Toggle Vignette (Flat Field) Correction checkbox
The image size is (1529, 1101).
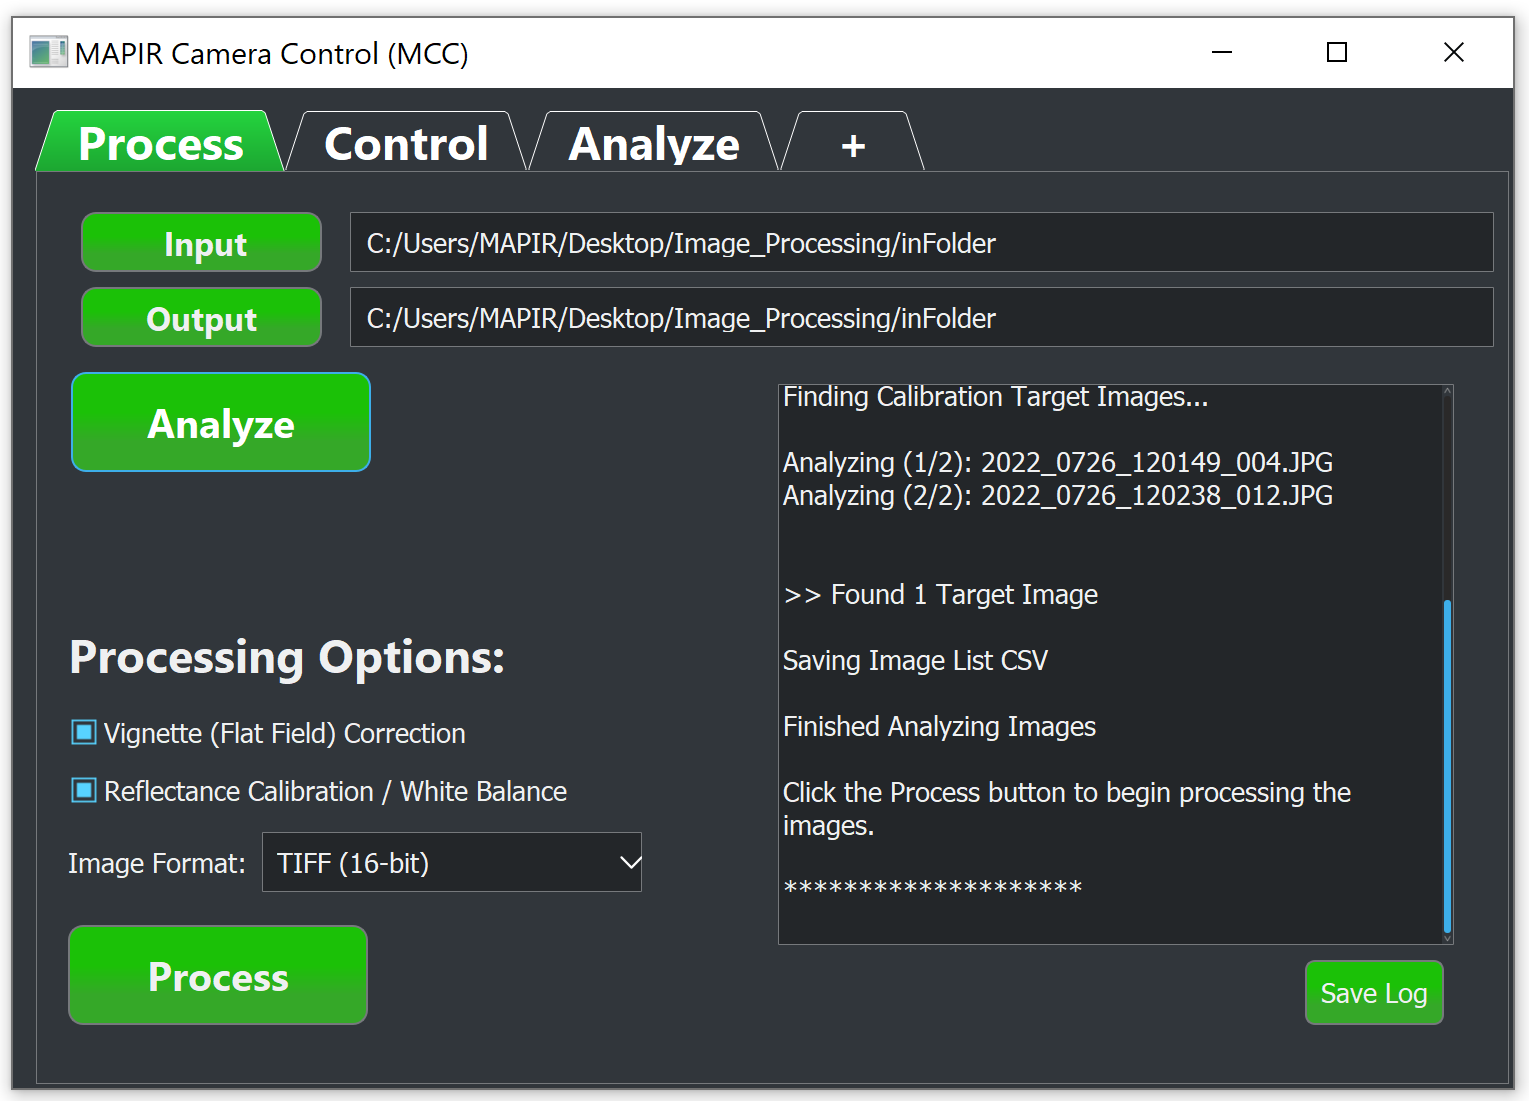coord(84,733)
